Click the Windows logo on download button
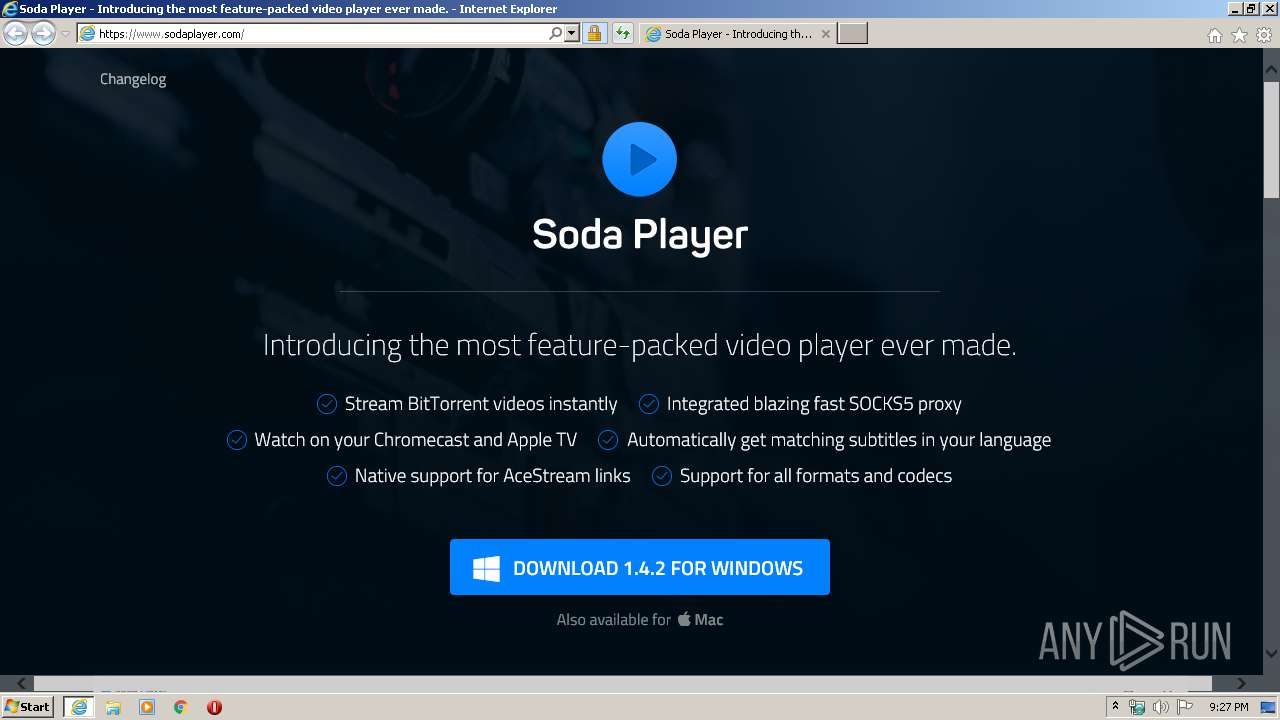This screenshot has height=720, width=1280. [x=487, y=569]
